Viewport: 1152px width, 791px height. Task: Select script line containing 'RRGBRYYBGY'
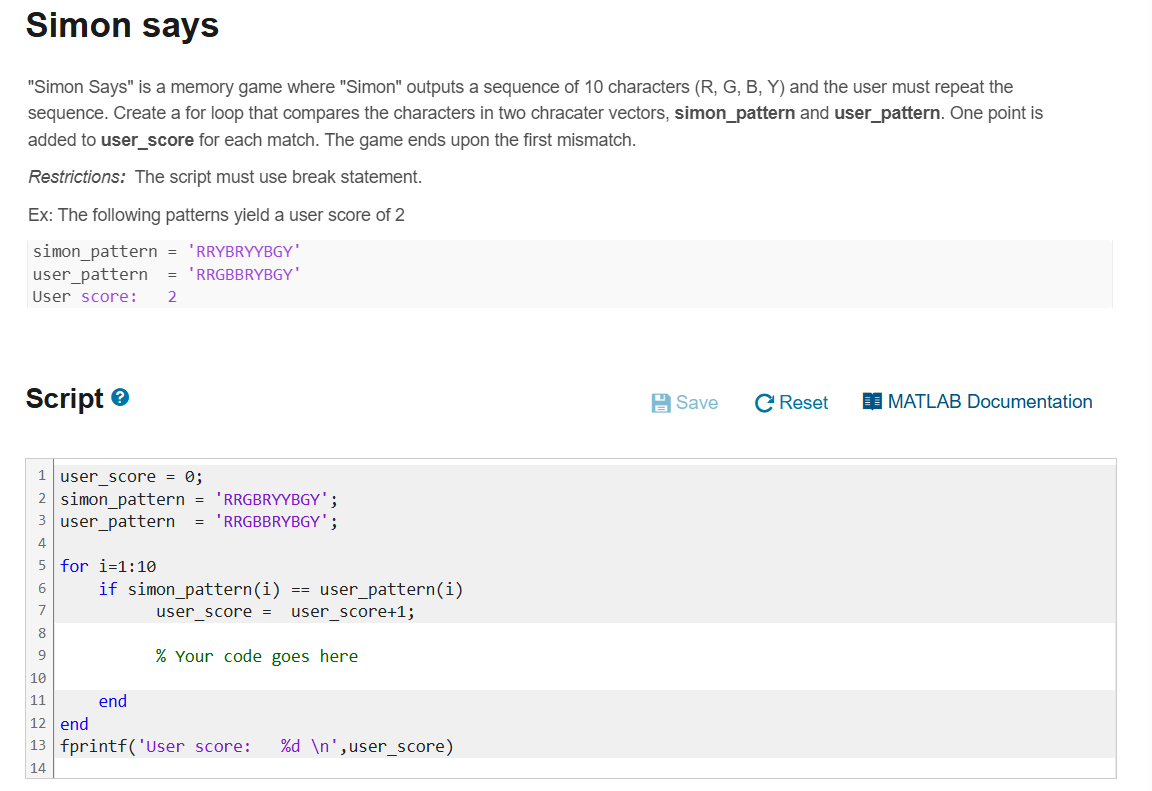click(x=199, y=499)
